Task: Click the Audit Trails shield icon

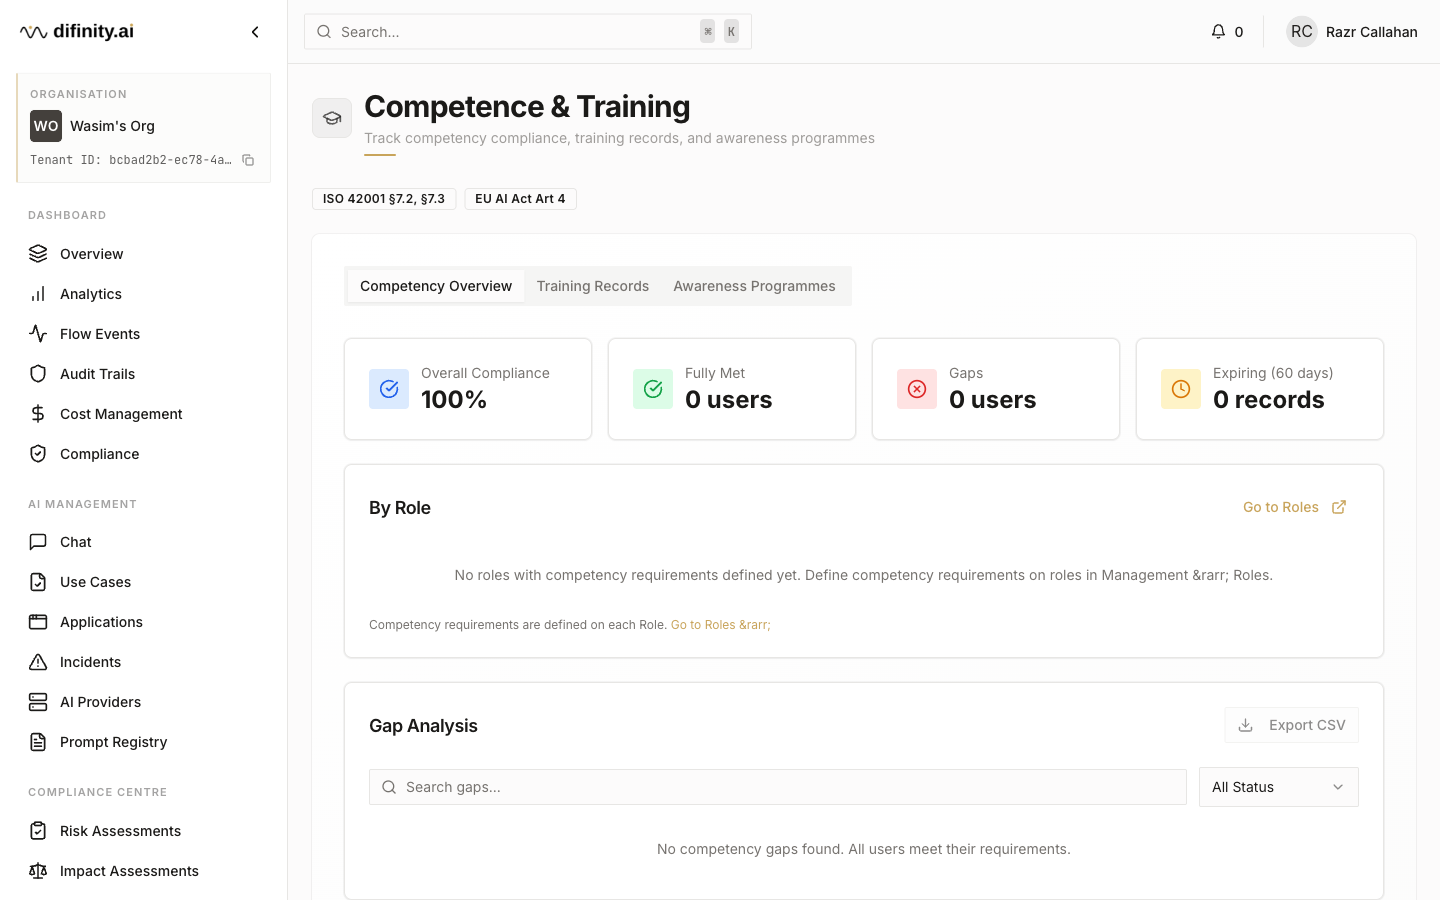Action: pos(38,374)
